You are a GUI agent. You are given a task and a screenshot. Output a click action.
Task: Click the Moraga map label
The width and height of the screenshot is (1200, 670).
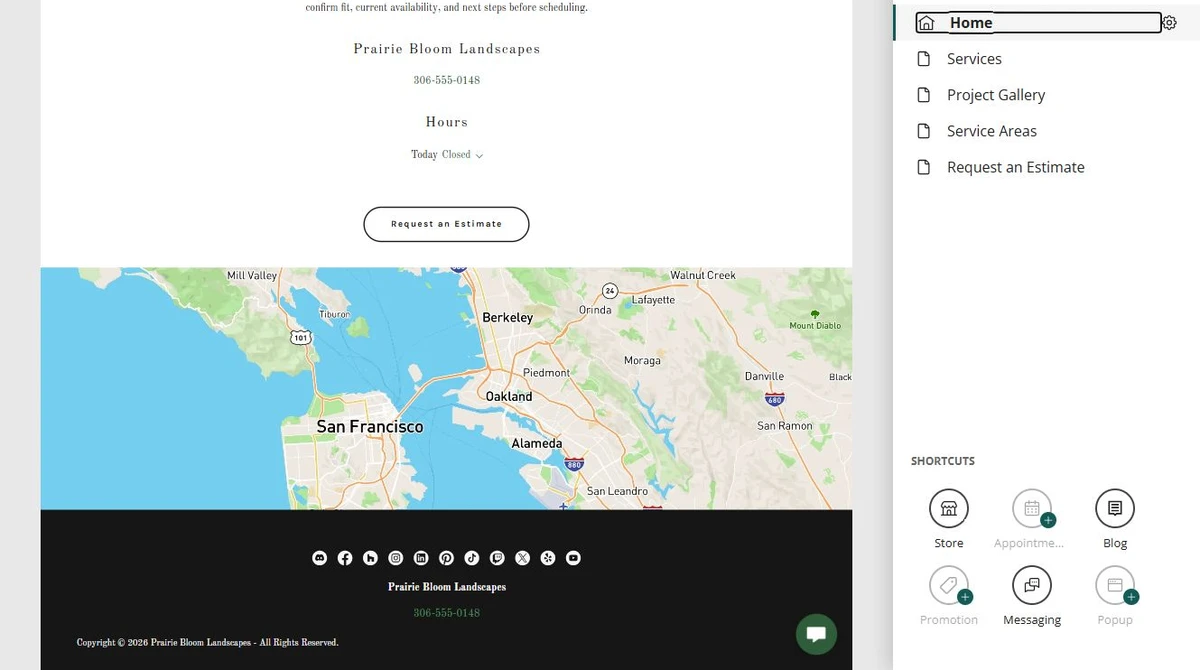click(642, 360)
